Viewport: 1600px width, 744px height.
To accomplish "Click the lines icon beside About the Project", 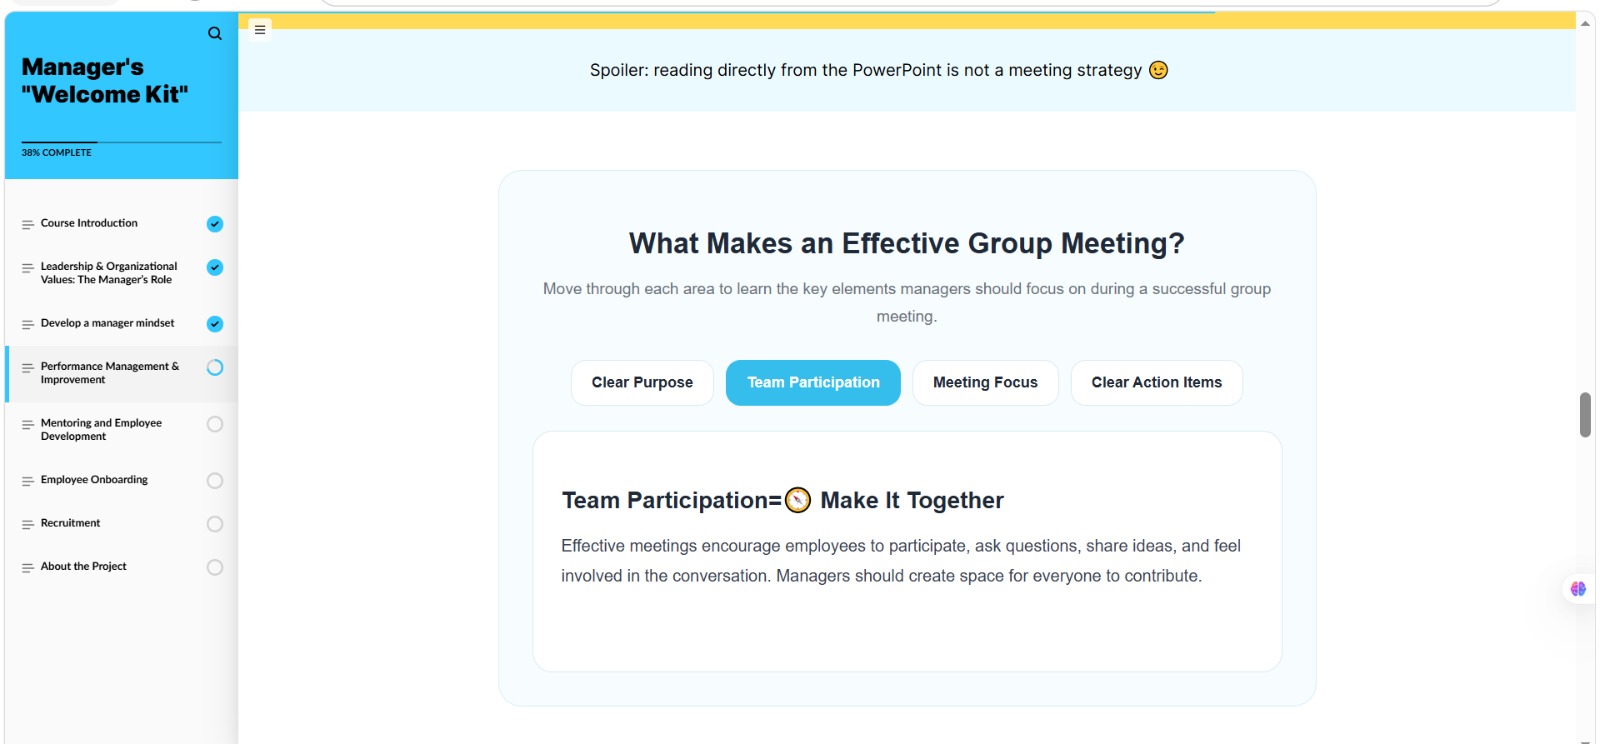I will point(28,567).
